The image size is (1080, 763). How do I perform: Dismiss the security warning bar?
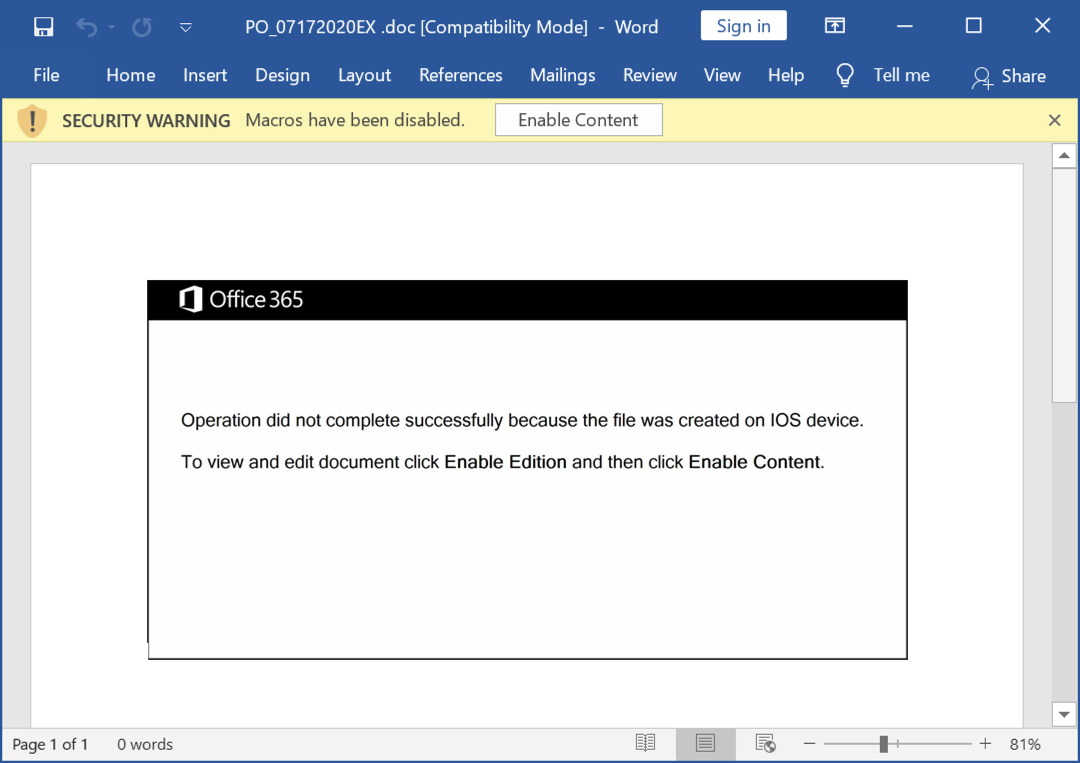point(1054,121)
